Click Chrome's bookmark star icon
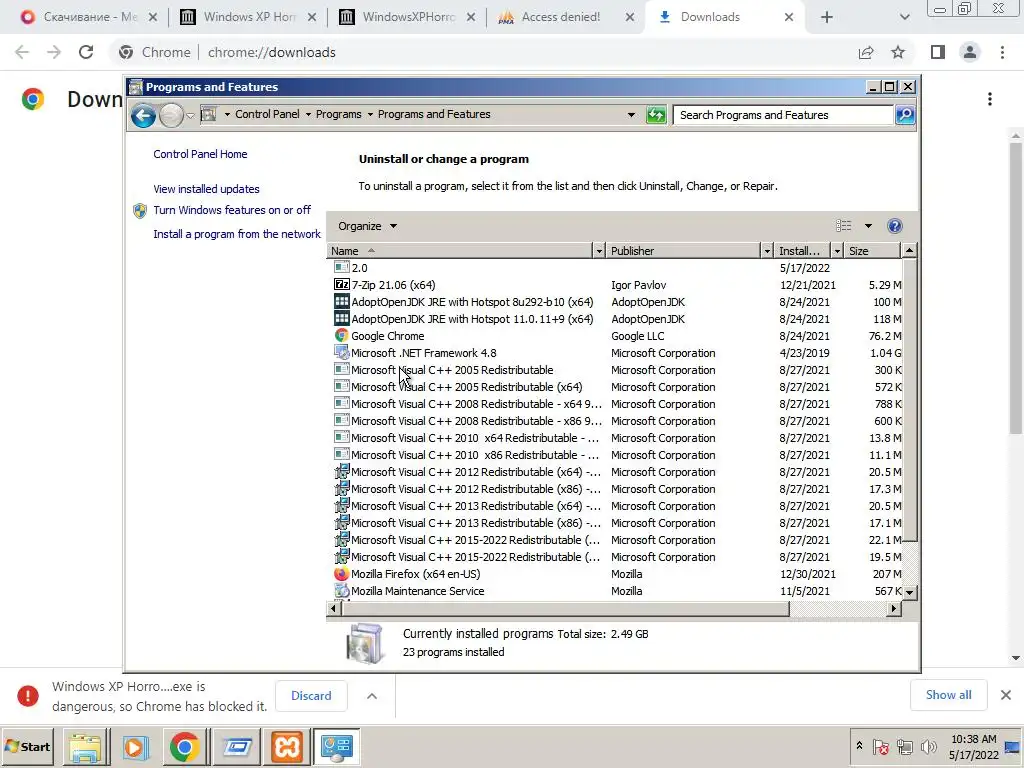 [898, 52]
